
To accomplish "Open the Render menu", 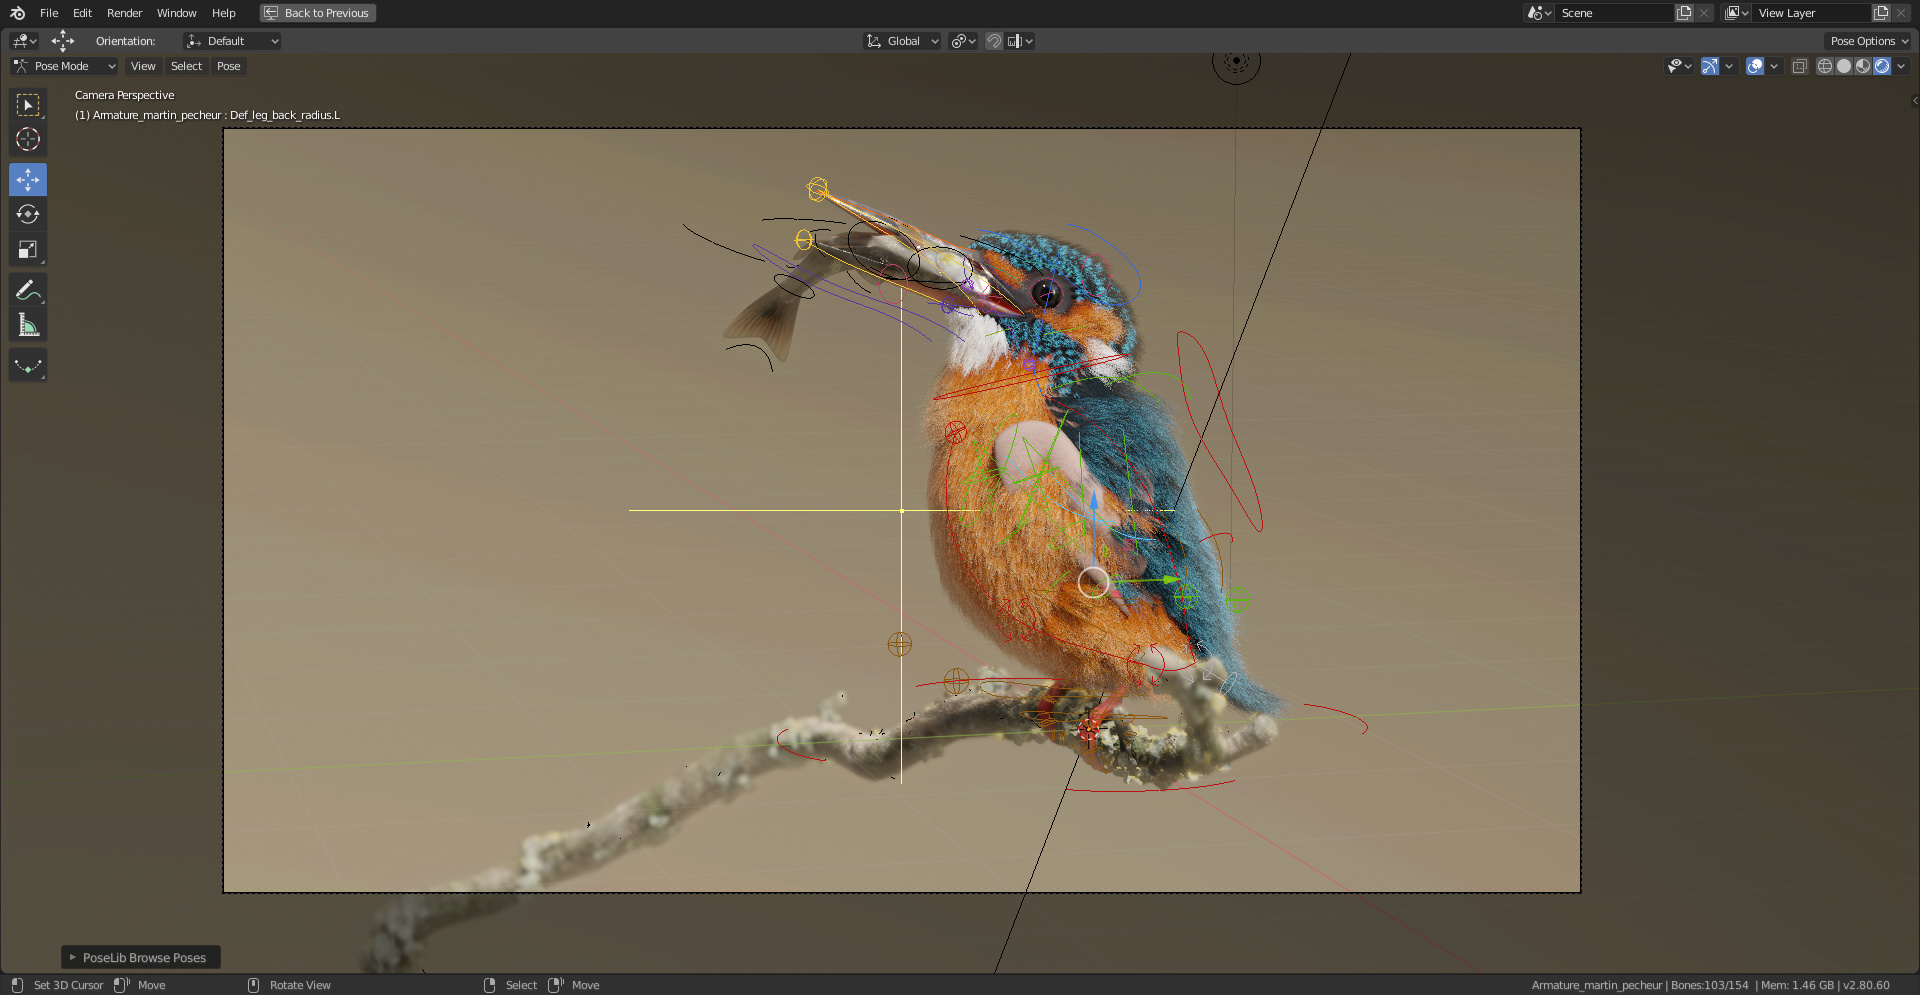I will pyautogui.click(x=124, y=13).
